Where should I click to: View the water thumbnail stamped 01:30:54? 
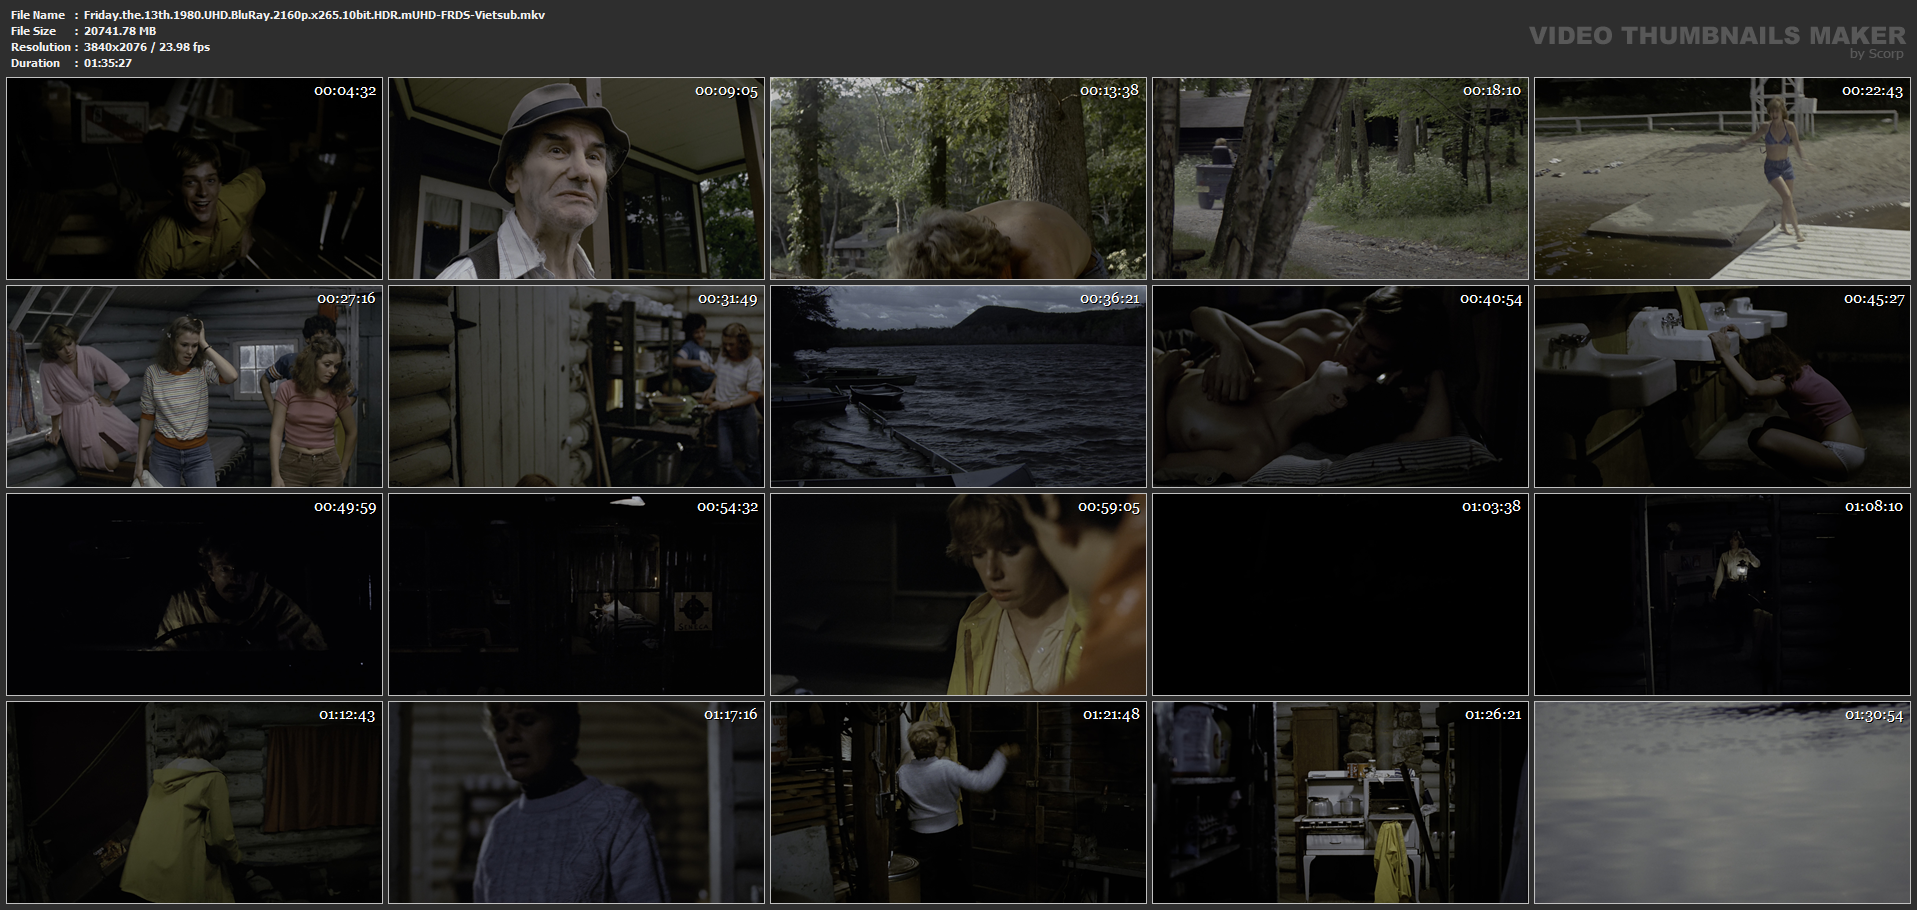(1722, 802)
